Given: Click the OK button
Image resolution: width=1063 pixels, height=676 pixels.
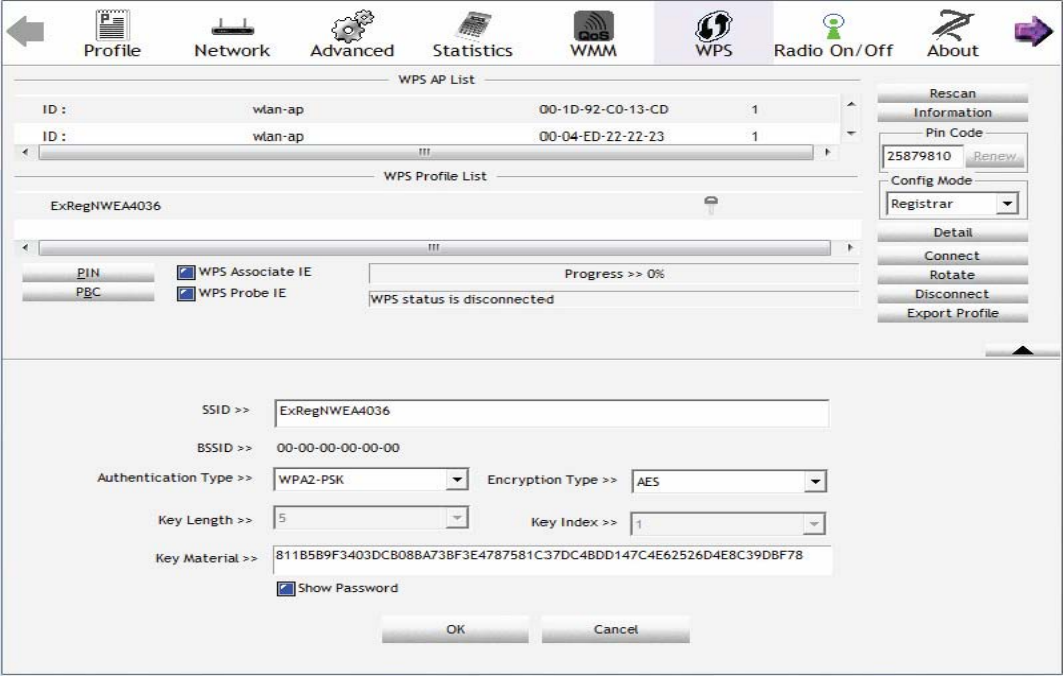Looking at the screenshot, I should [456, 629].
